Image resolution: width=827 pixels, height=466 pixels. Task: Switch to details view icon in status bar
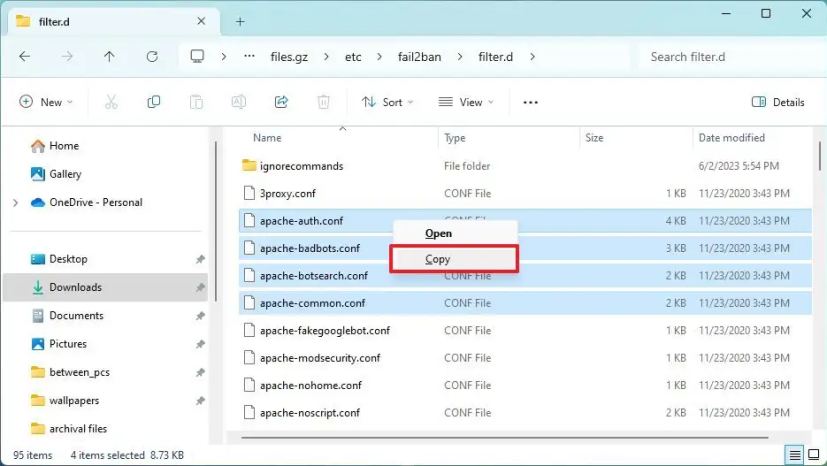point(793,455)
